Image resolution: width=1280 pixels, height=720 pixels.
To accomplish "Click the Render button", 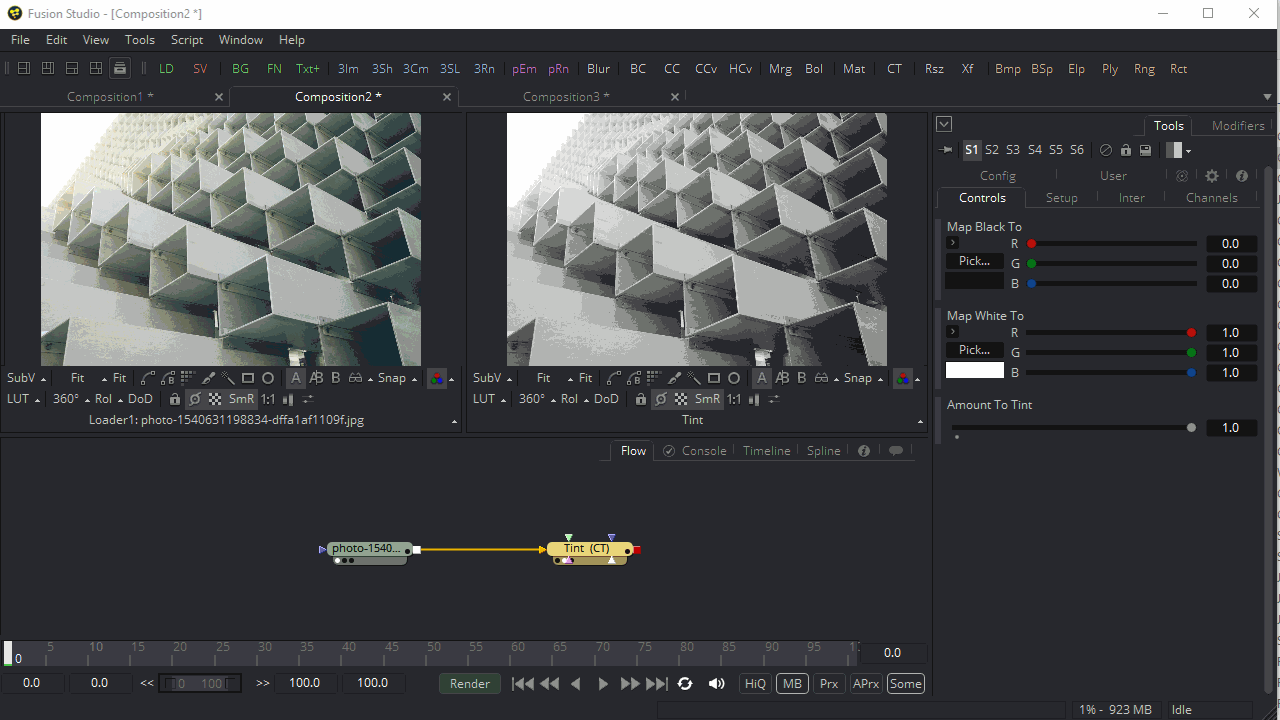I will [469, 684].
